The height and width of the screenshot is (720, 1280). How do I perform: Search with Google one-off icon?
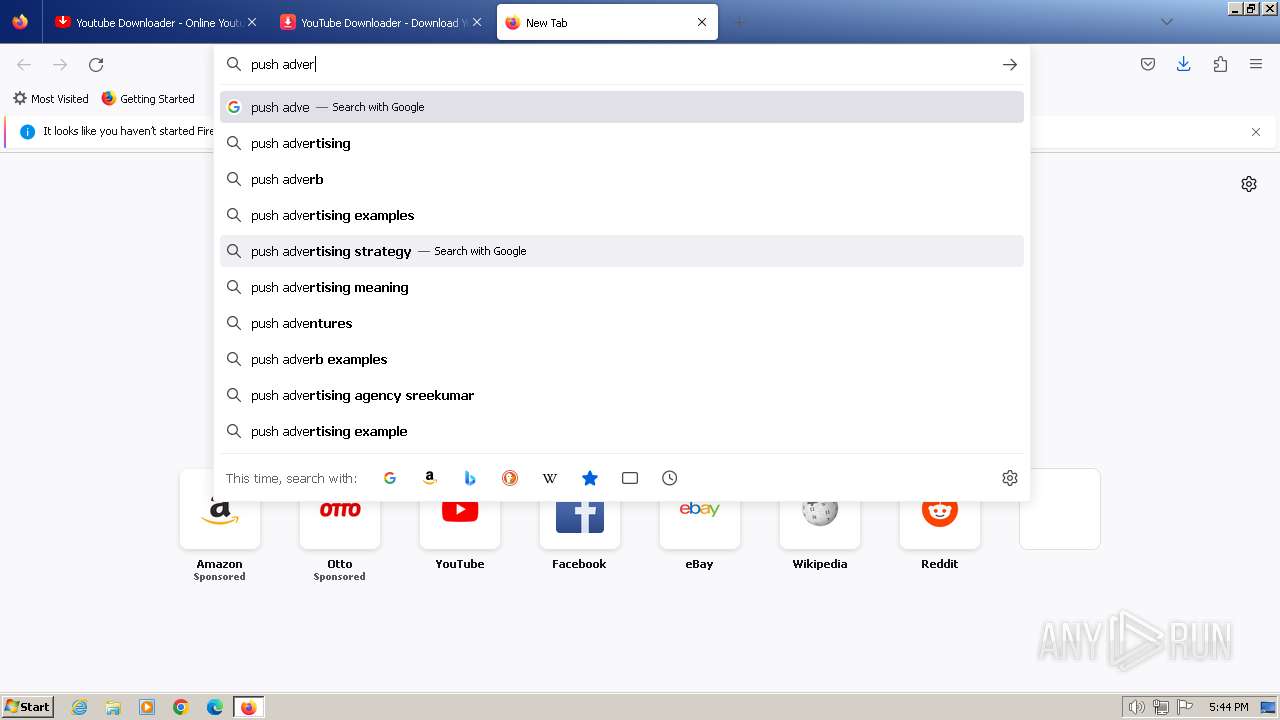tap(390, 478)
